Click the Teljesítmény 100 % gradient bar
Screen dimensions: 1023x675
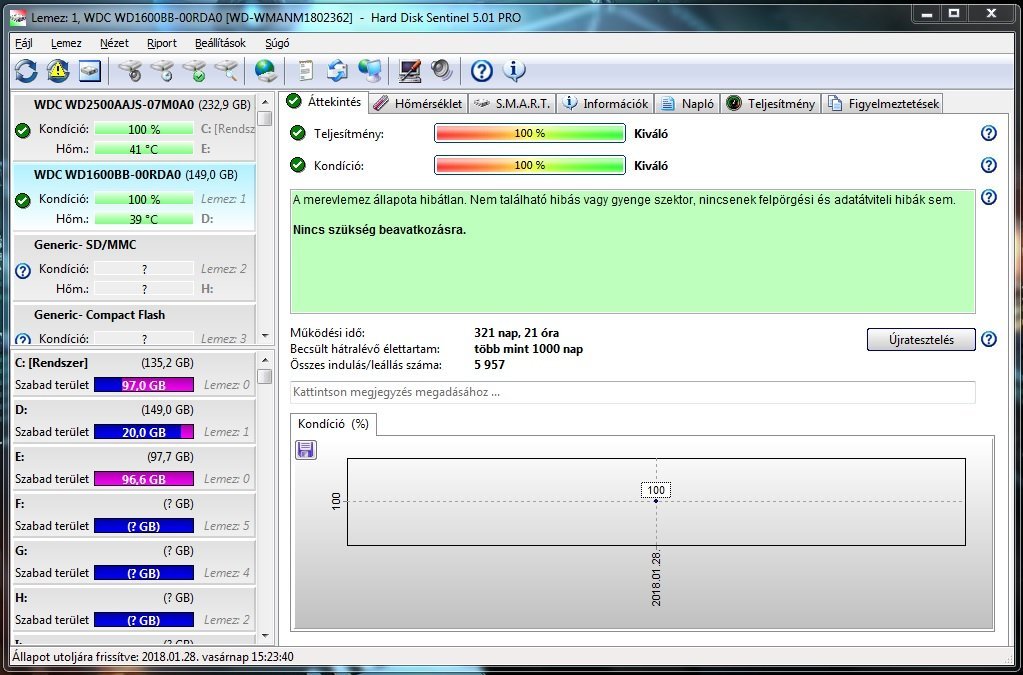[x=530, y=133]
